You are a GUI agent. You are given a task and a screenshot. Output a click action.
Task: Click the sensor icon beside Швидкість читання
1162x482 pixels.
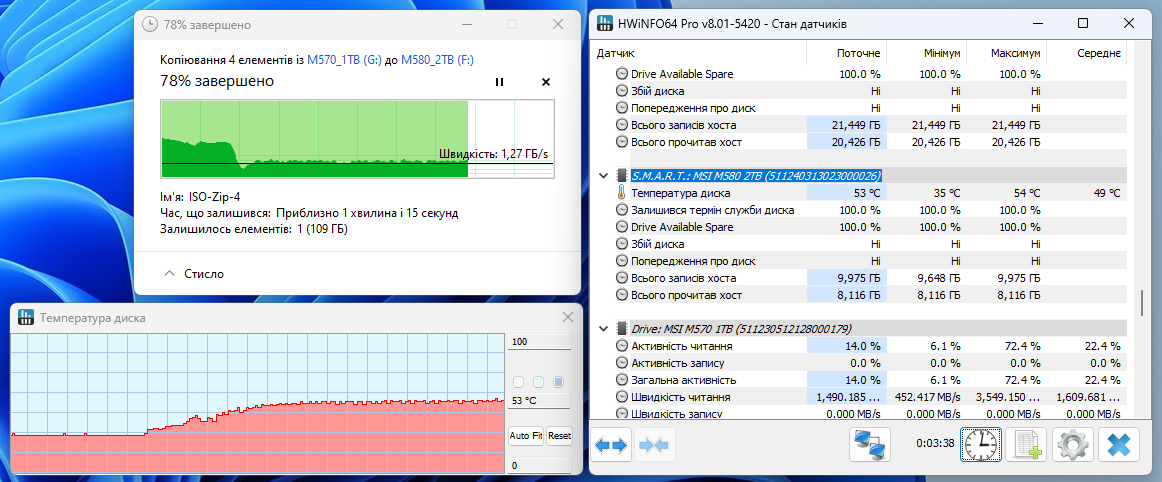[621, 397]
